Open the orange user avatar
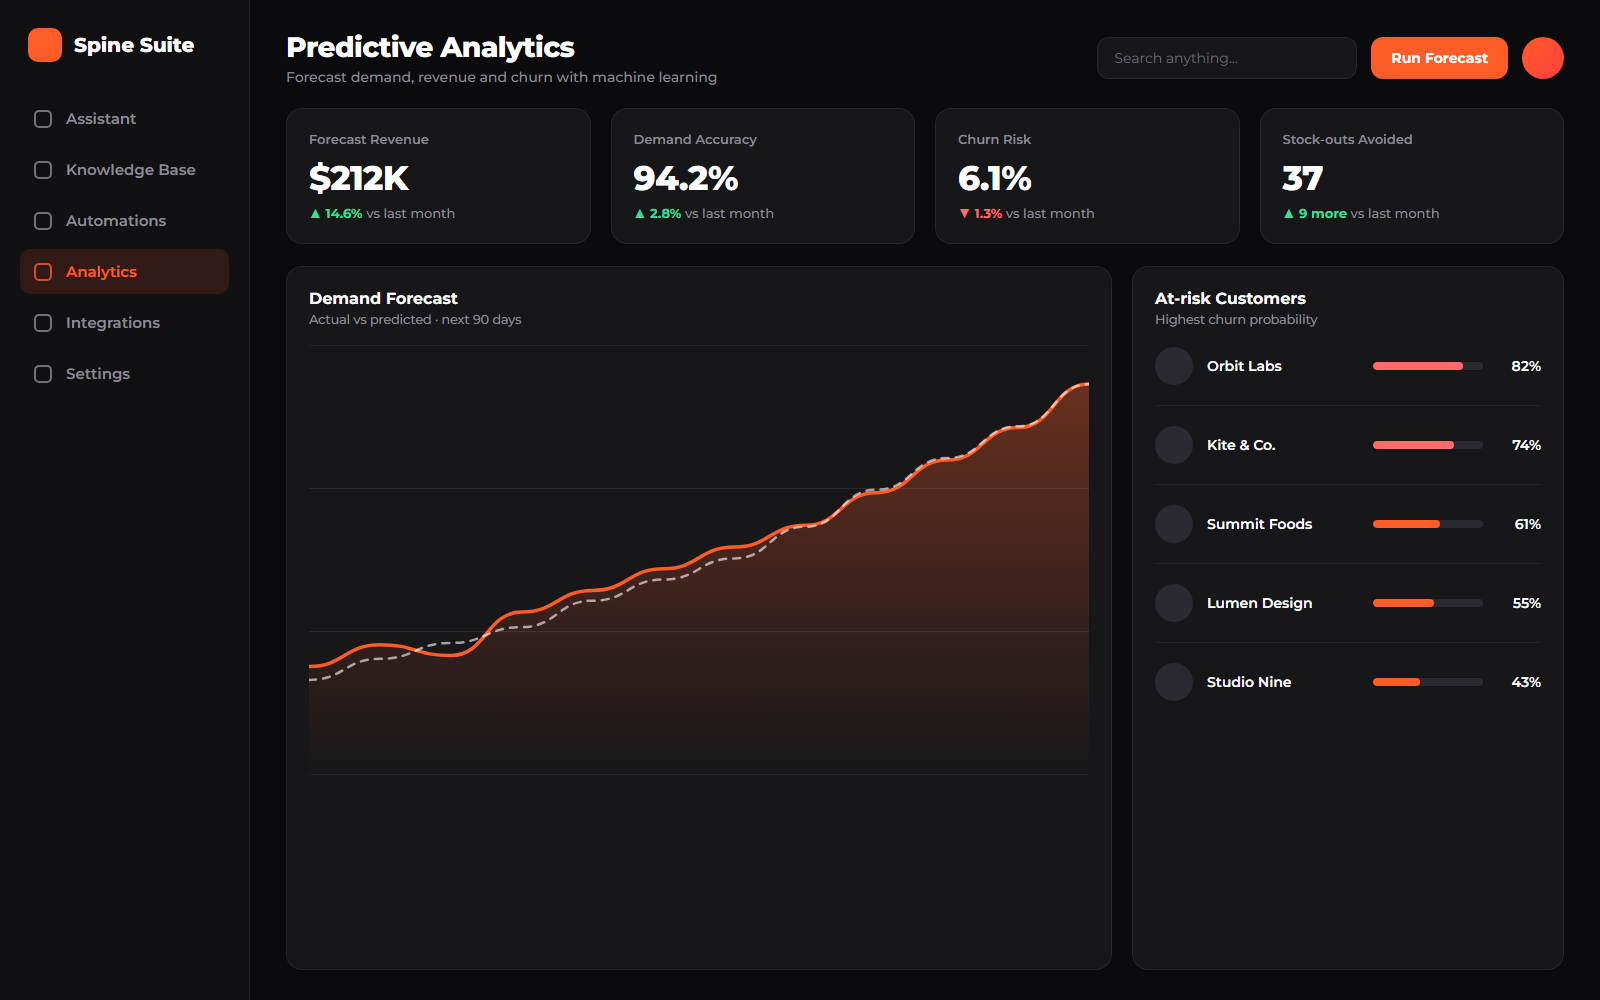1600x1000 pixels. 1543,58
